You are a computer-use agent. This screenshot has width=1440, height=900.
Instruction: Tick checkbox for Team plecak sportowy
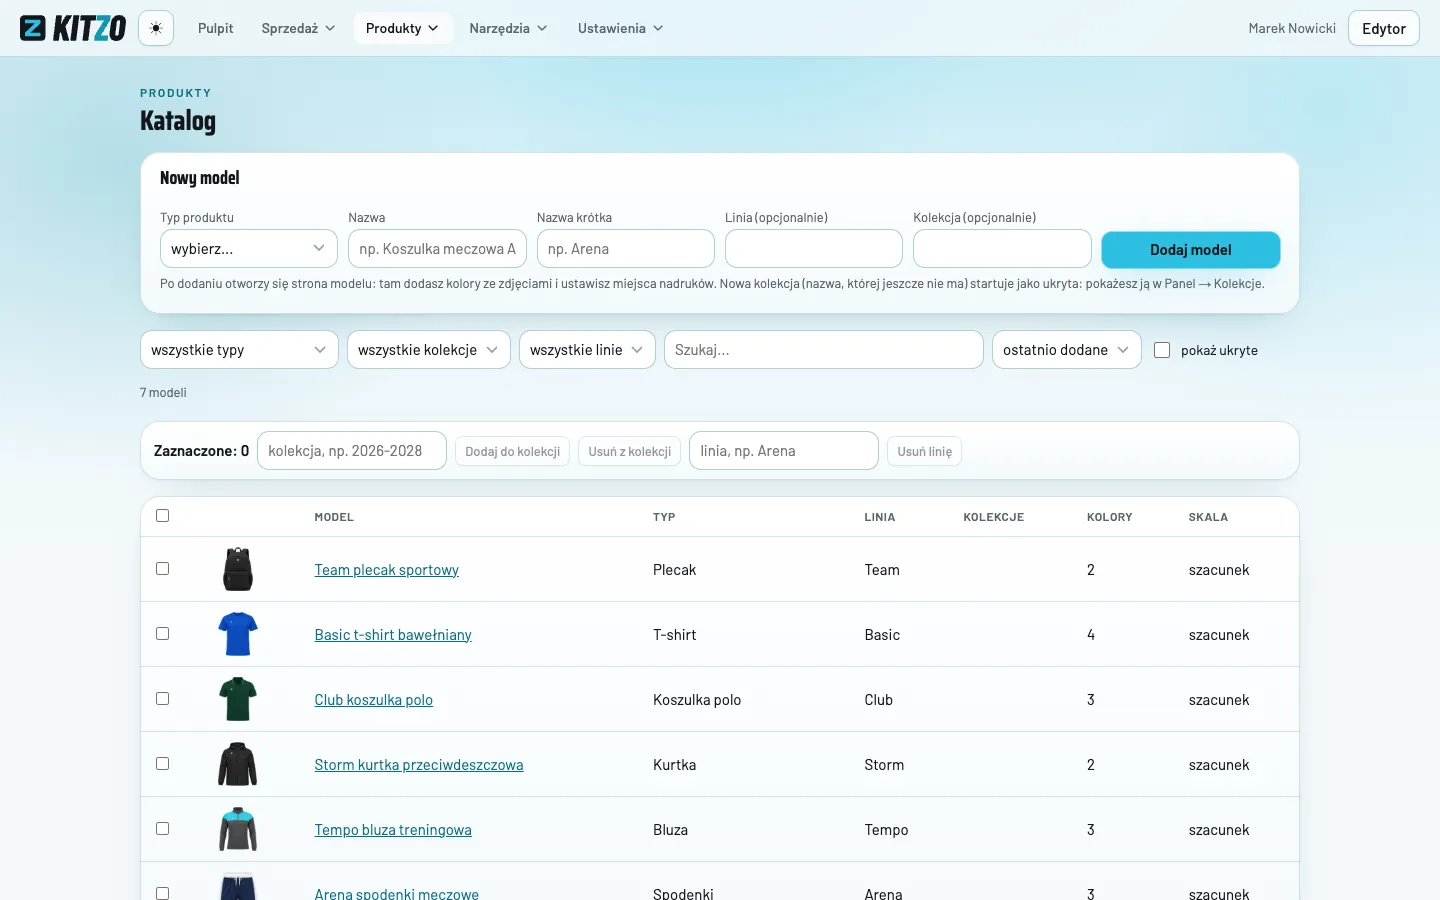[163, 569]
